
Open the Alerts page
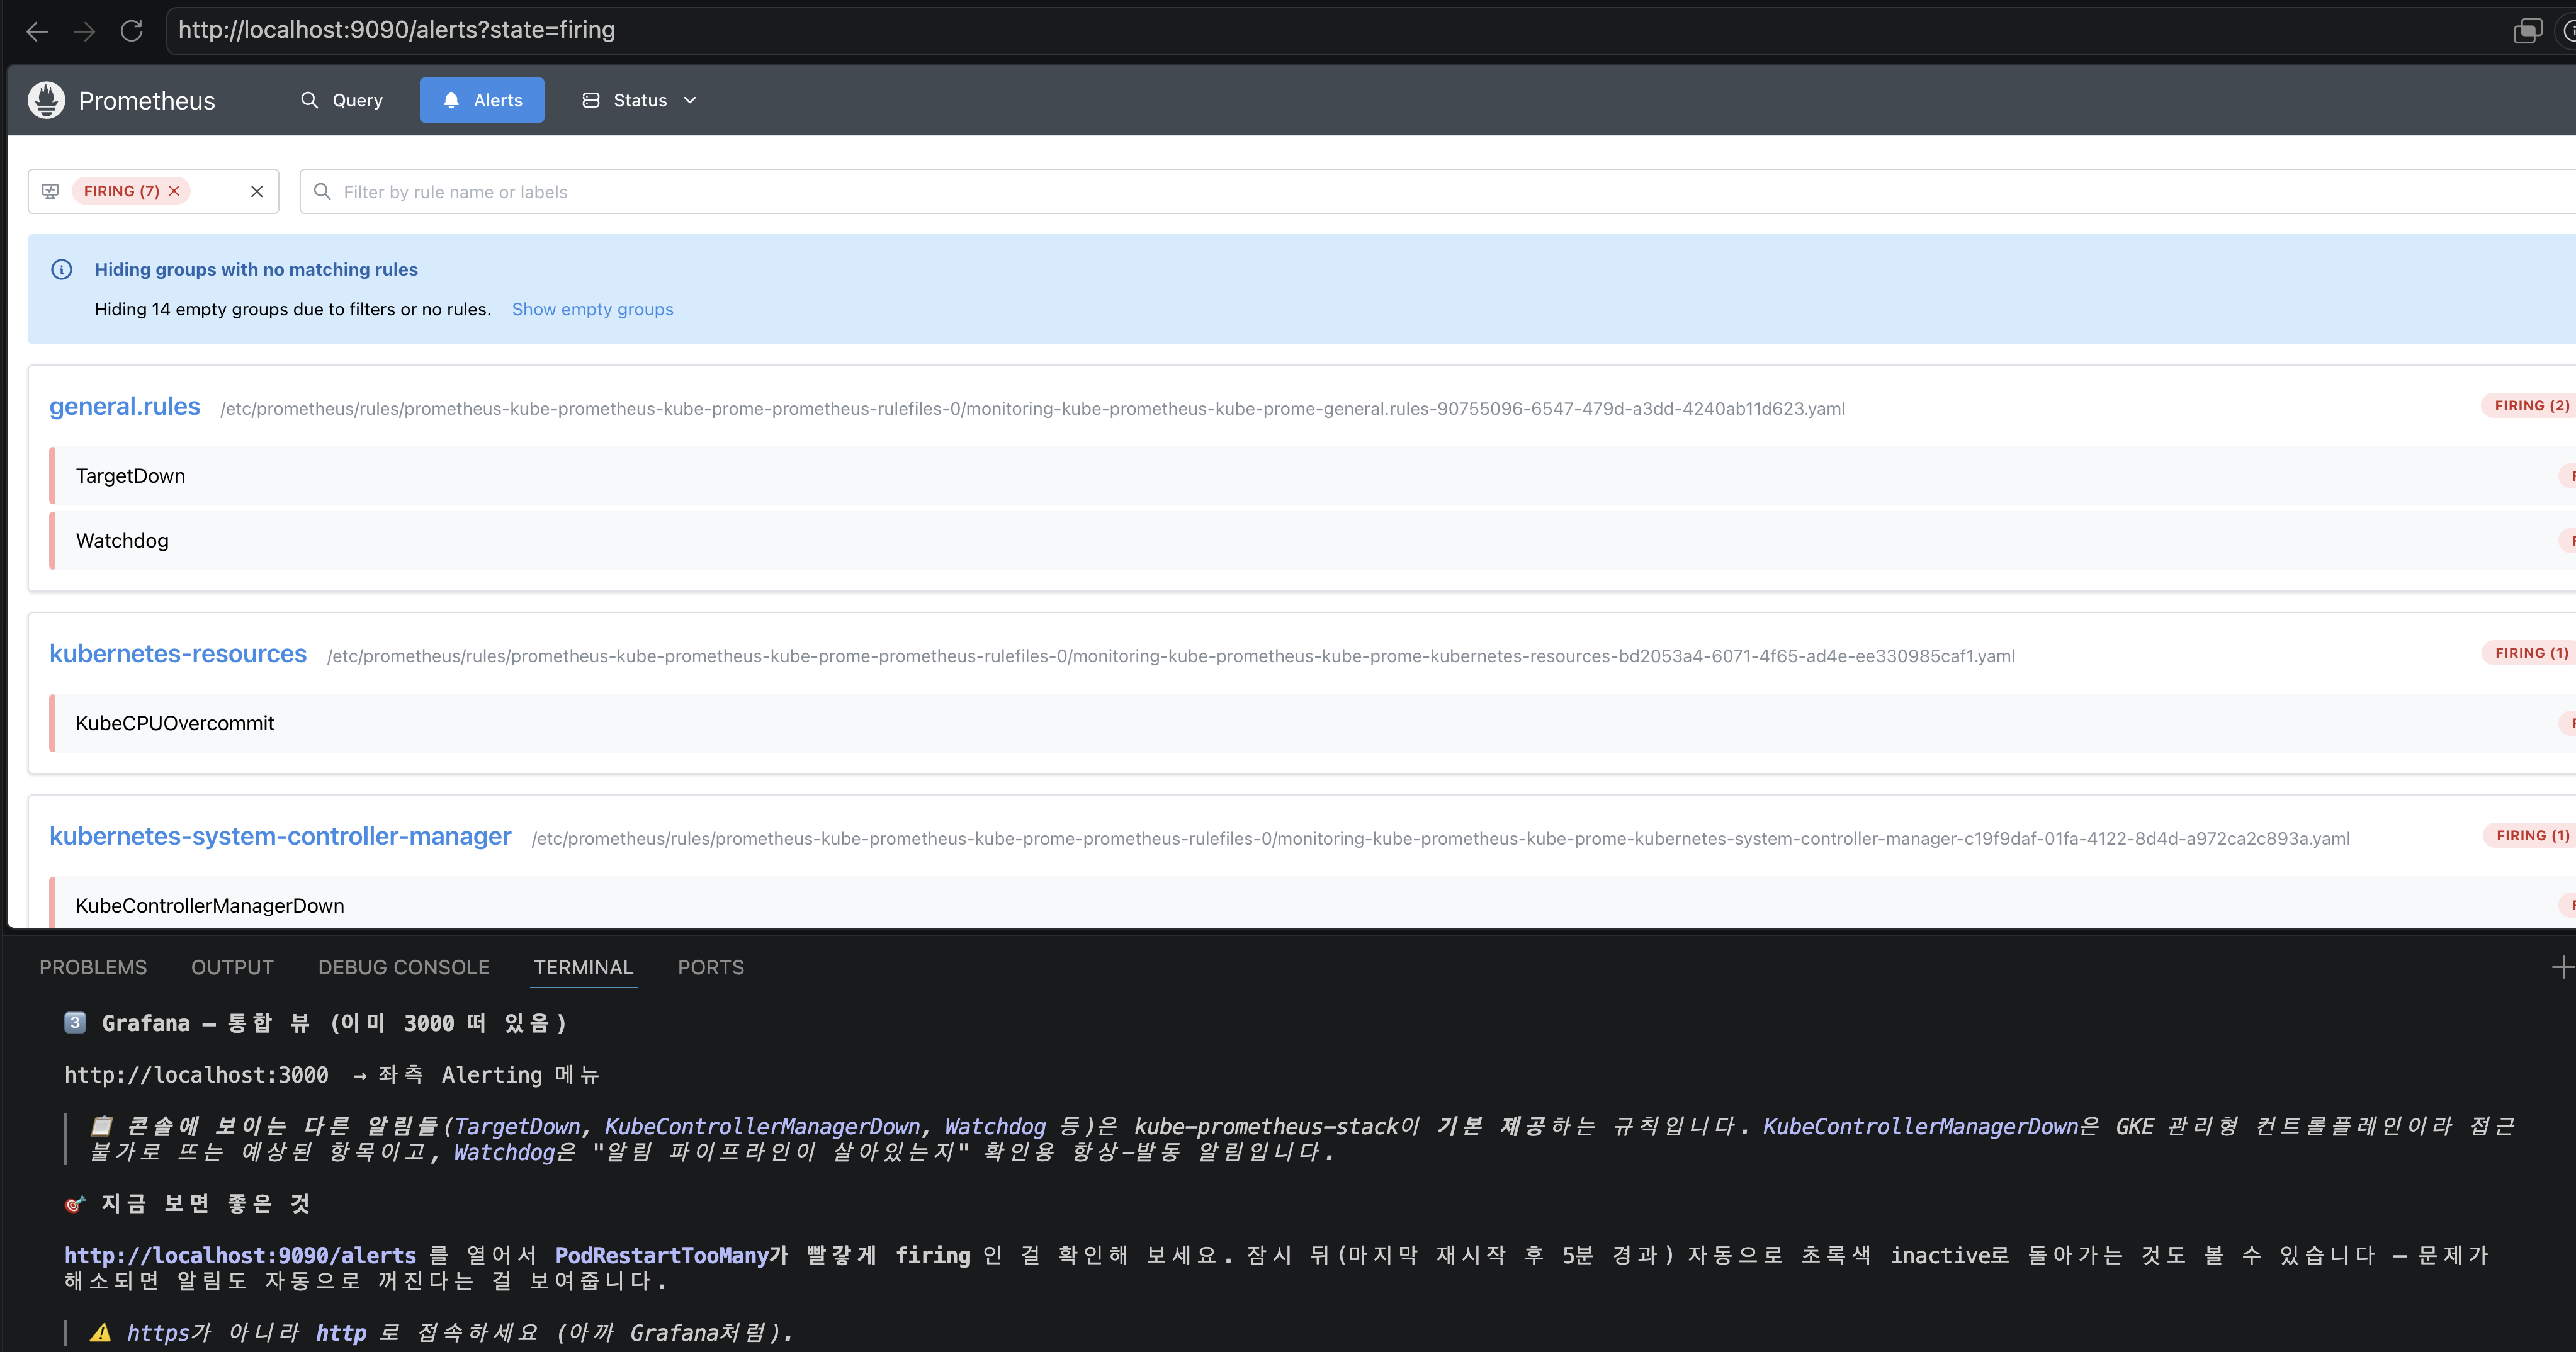[x=482, y=100]
